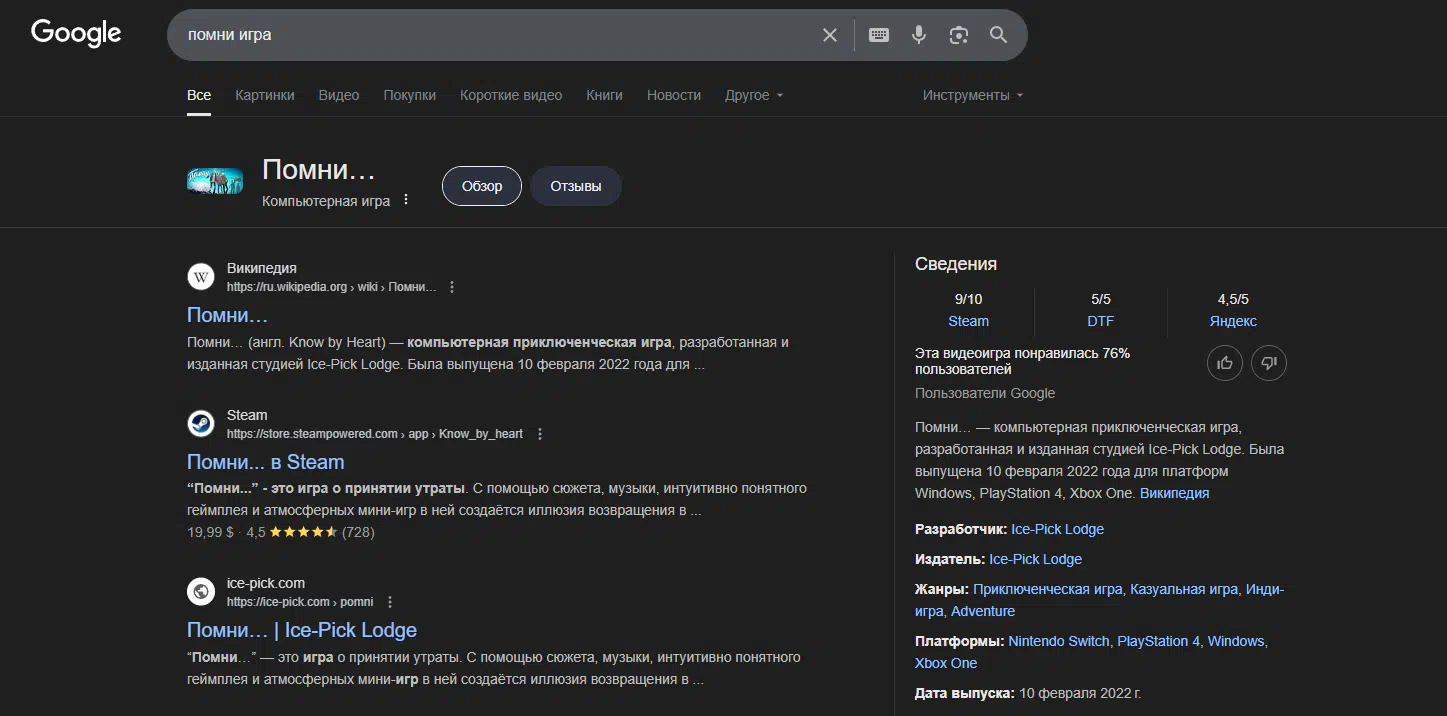Screen dimensions: 1447x716
Task: Click the store.steampowered.com URL breadcrumb
Action: tap(375, 434)
